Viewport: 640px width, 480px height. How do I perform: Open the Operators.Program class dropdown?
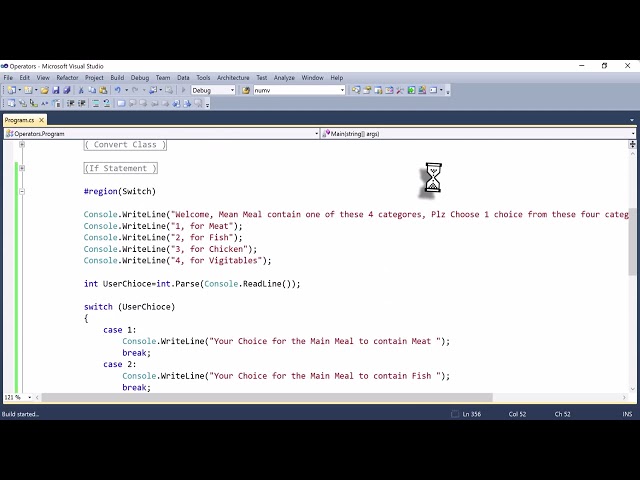tap(162, 134)
